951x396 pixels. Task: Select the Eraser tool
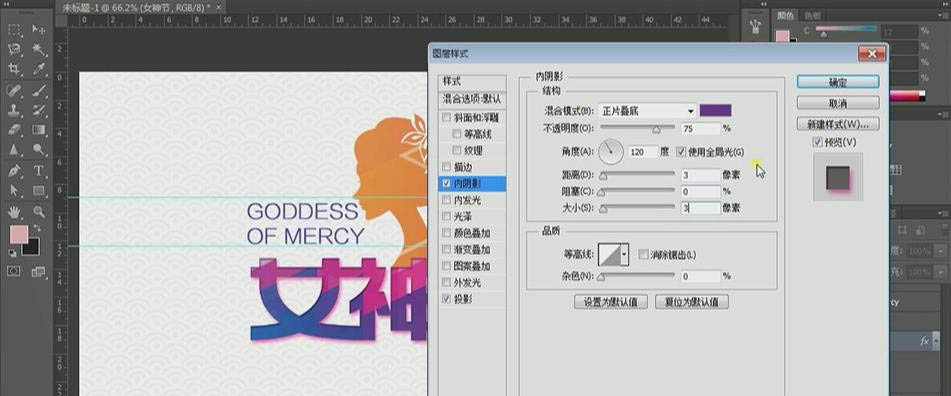click(15, 130)
